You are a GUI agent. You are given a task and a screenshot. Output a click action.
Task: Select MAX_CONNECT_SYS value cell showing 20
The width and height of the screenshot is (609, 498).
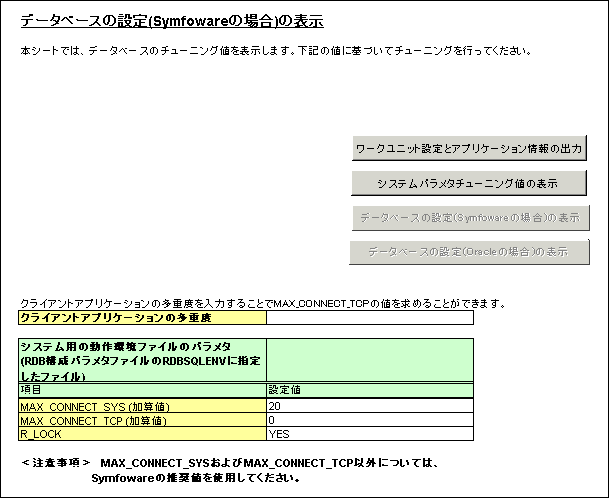point(370,406)
